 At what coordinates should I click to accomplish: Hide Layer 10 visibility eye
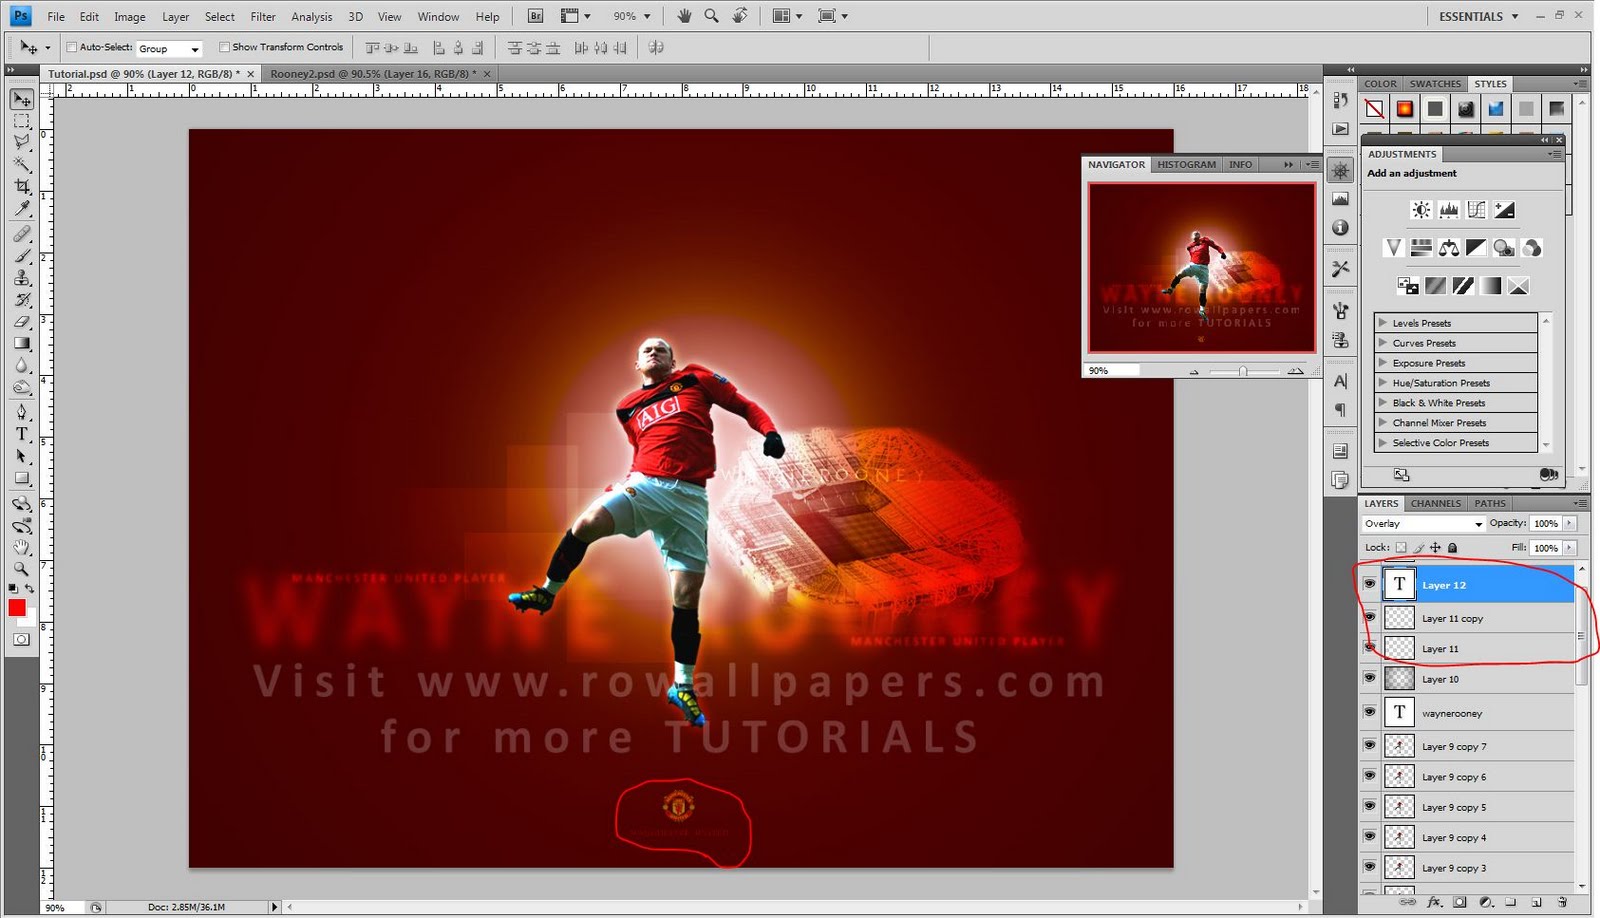1370,678
